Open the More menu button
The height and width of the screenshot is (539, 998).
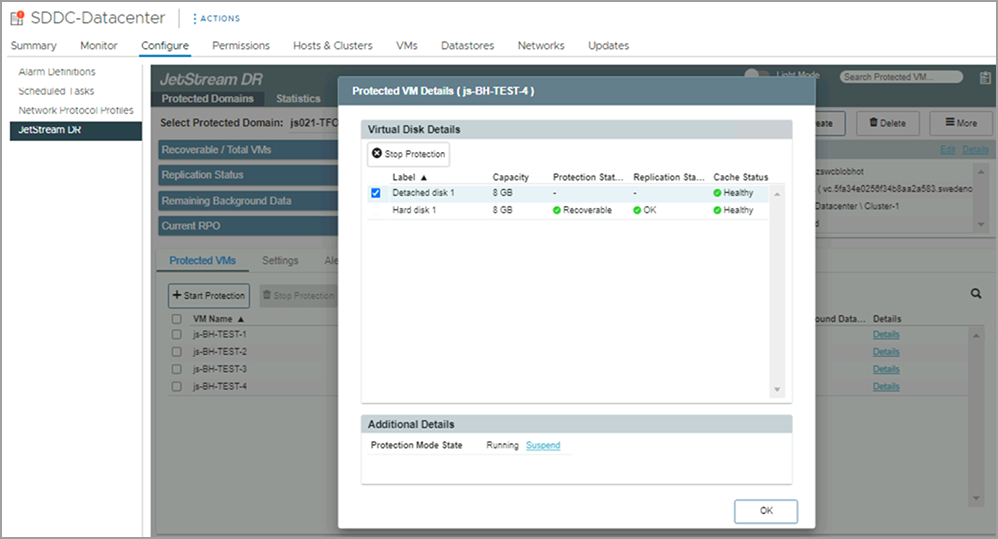[953, 123]
